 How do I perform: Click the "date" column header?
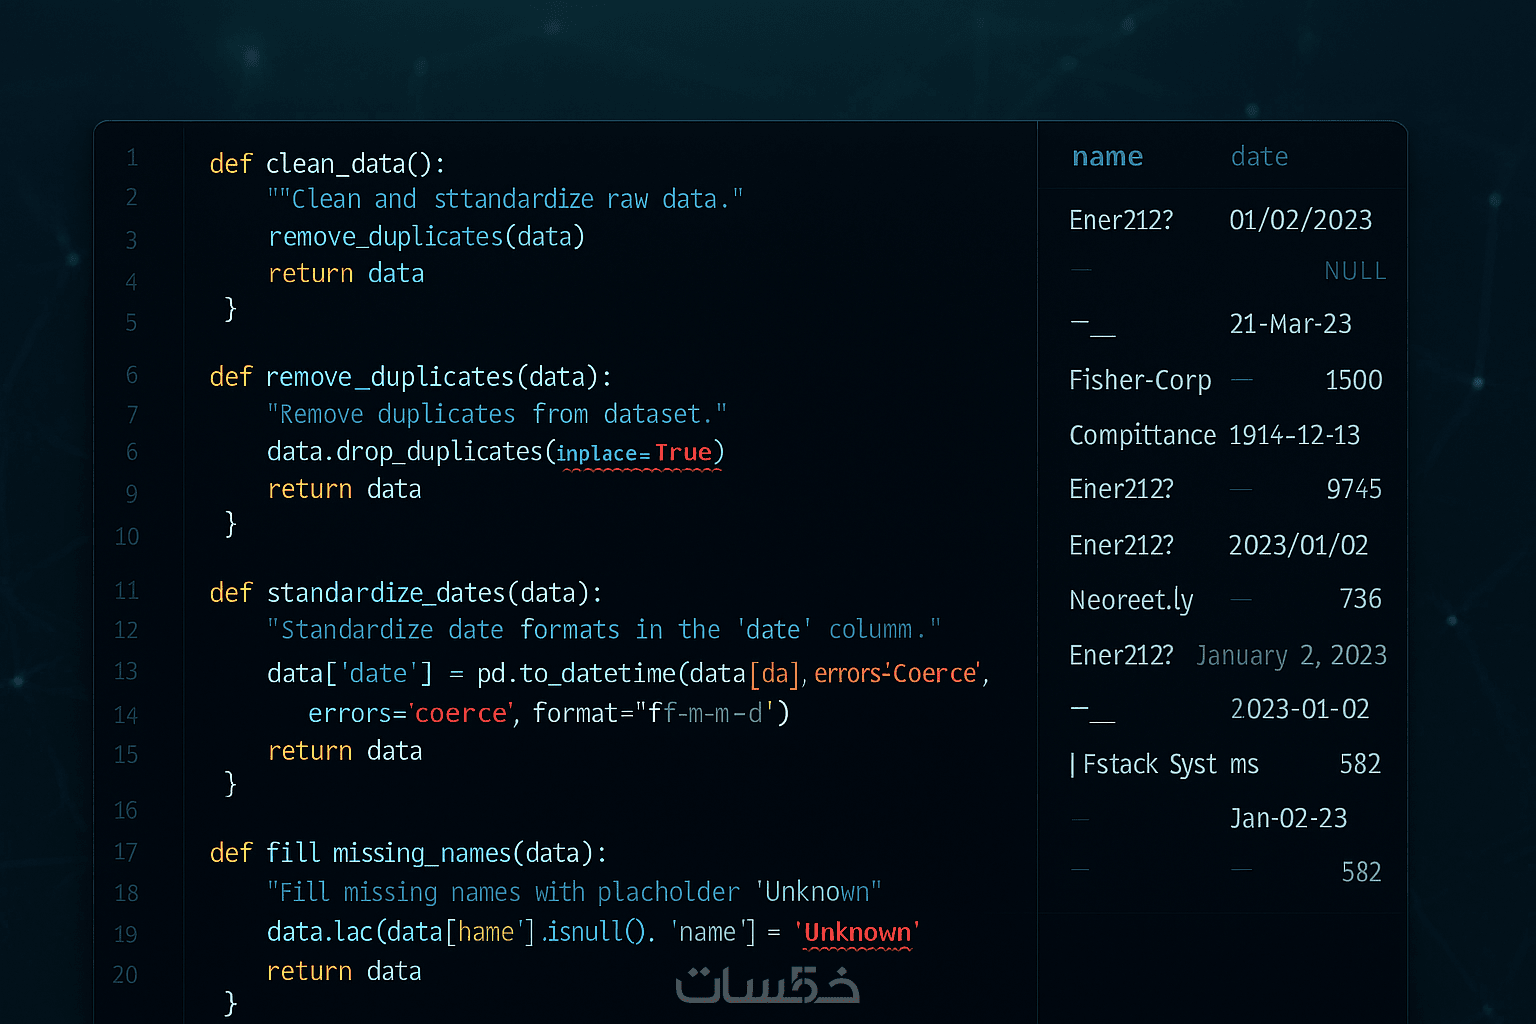[1259, 157]
